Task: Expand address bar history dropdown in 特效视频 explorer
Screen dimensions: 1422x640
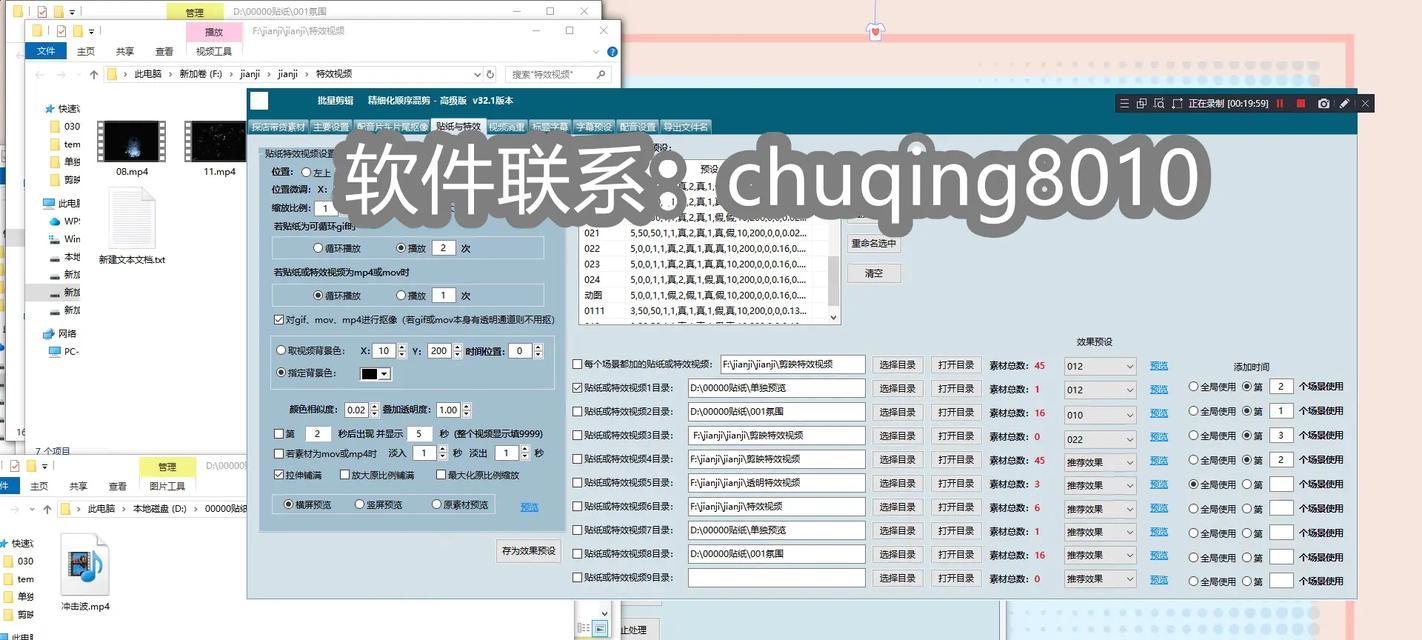Action: tap(478, 74)
